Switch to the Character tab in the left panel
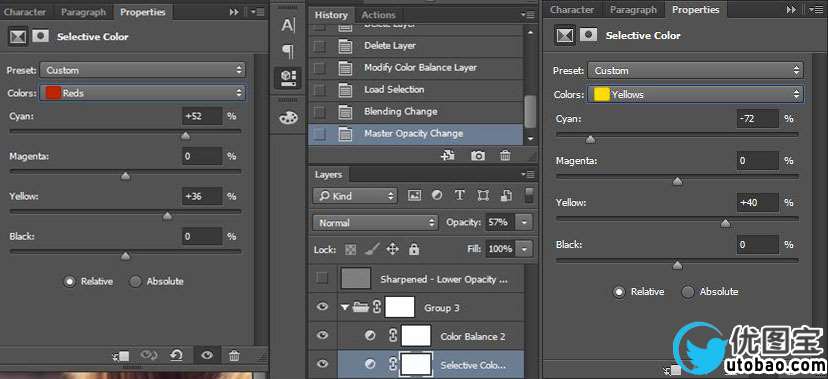 pyautogui.click(x=25, y=12)
